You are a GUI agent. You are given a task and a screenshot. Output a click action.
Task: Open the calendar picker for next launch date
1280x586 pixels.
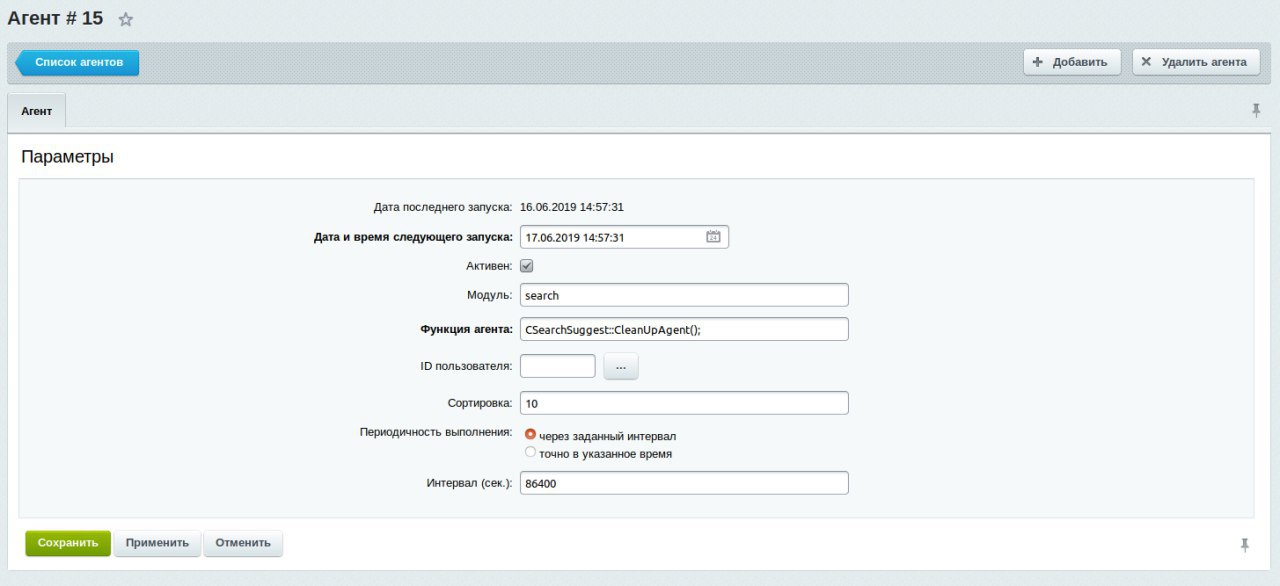[713, 237]
